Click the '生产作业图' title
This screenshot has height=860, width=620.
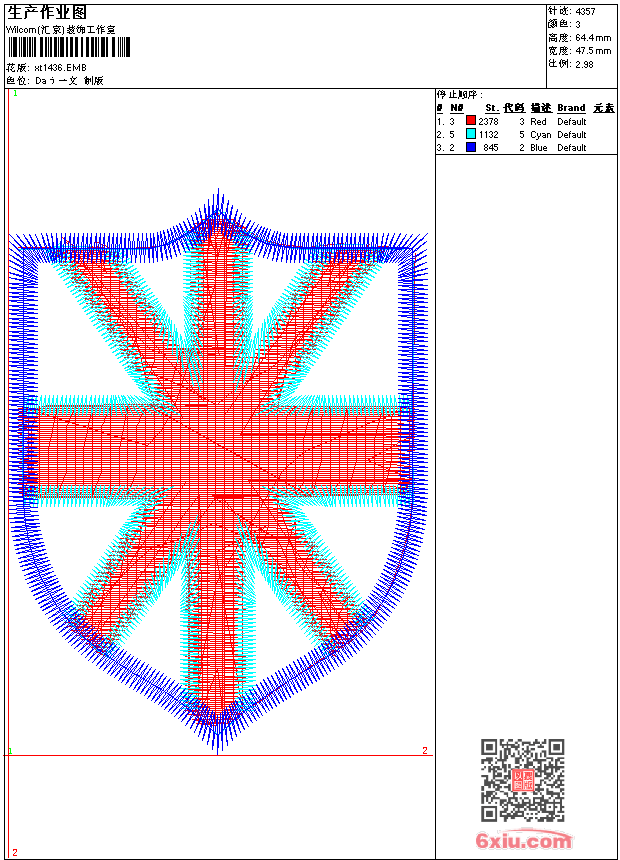pos(47,13)
